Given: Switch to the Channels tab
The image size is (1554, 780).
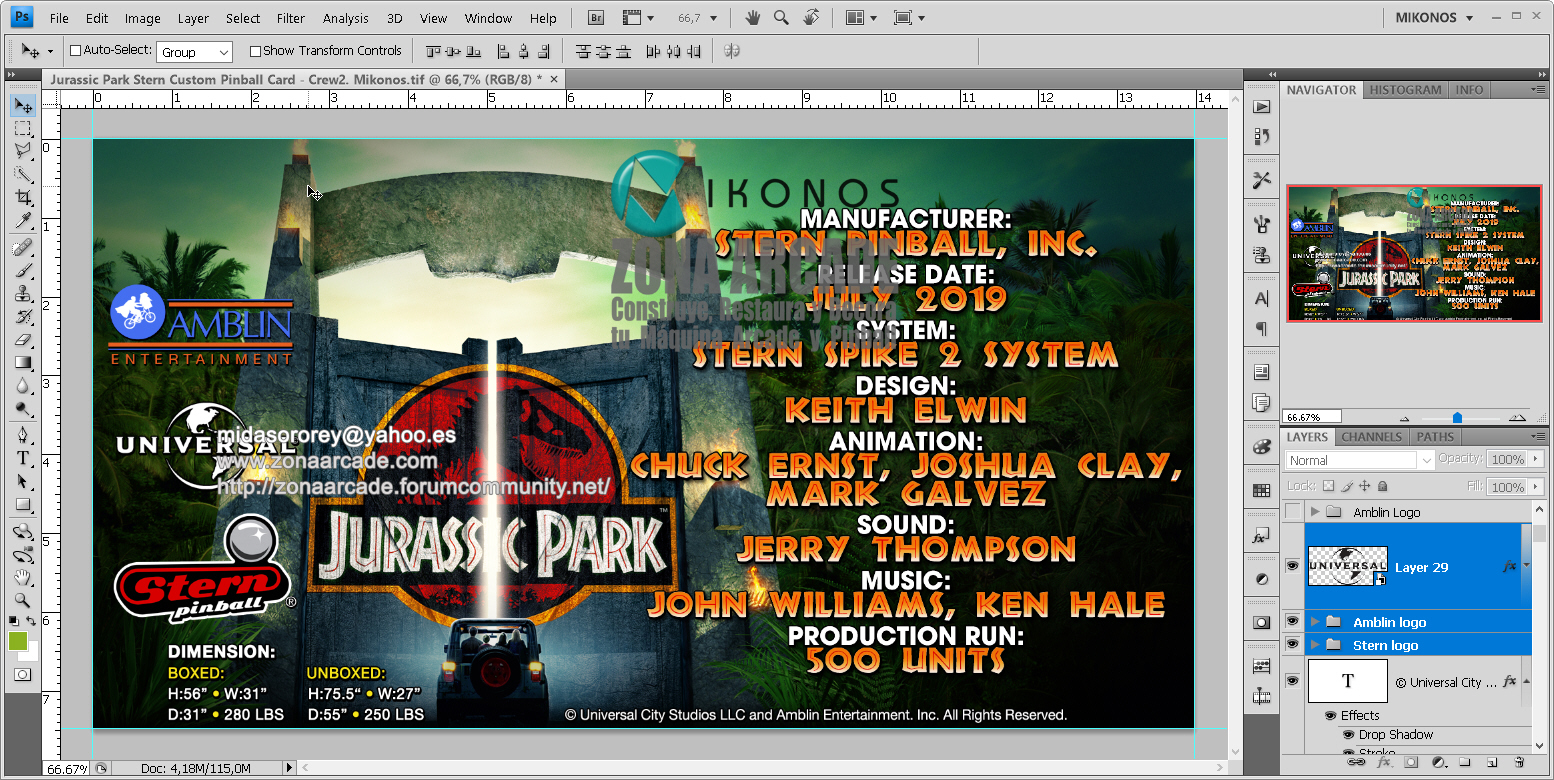Looking at the screenshot, I should coord(1371,436).
